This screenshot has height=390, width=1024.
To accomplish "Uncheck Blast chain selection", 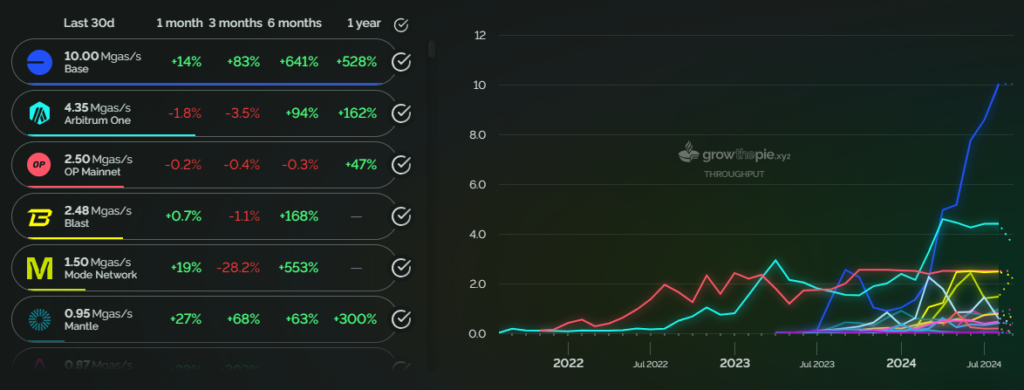I will (401, 216).
